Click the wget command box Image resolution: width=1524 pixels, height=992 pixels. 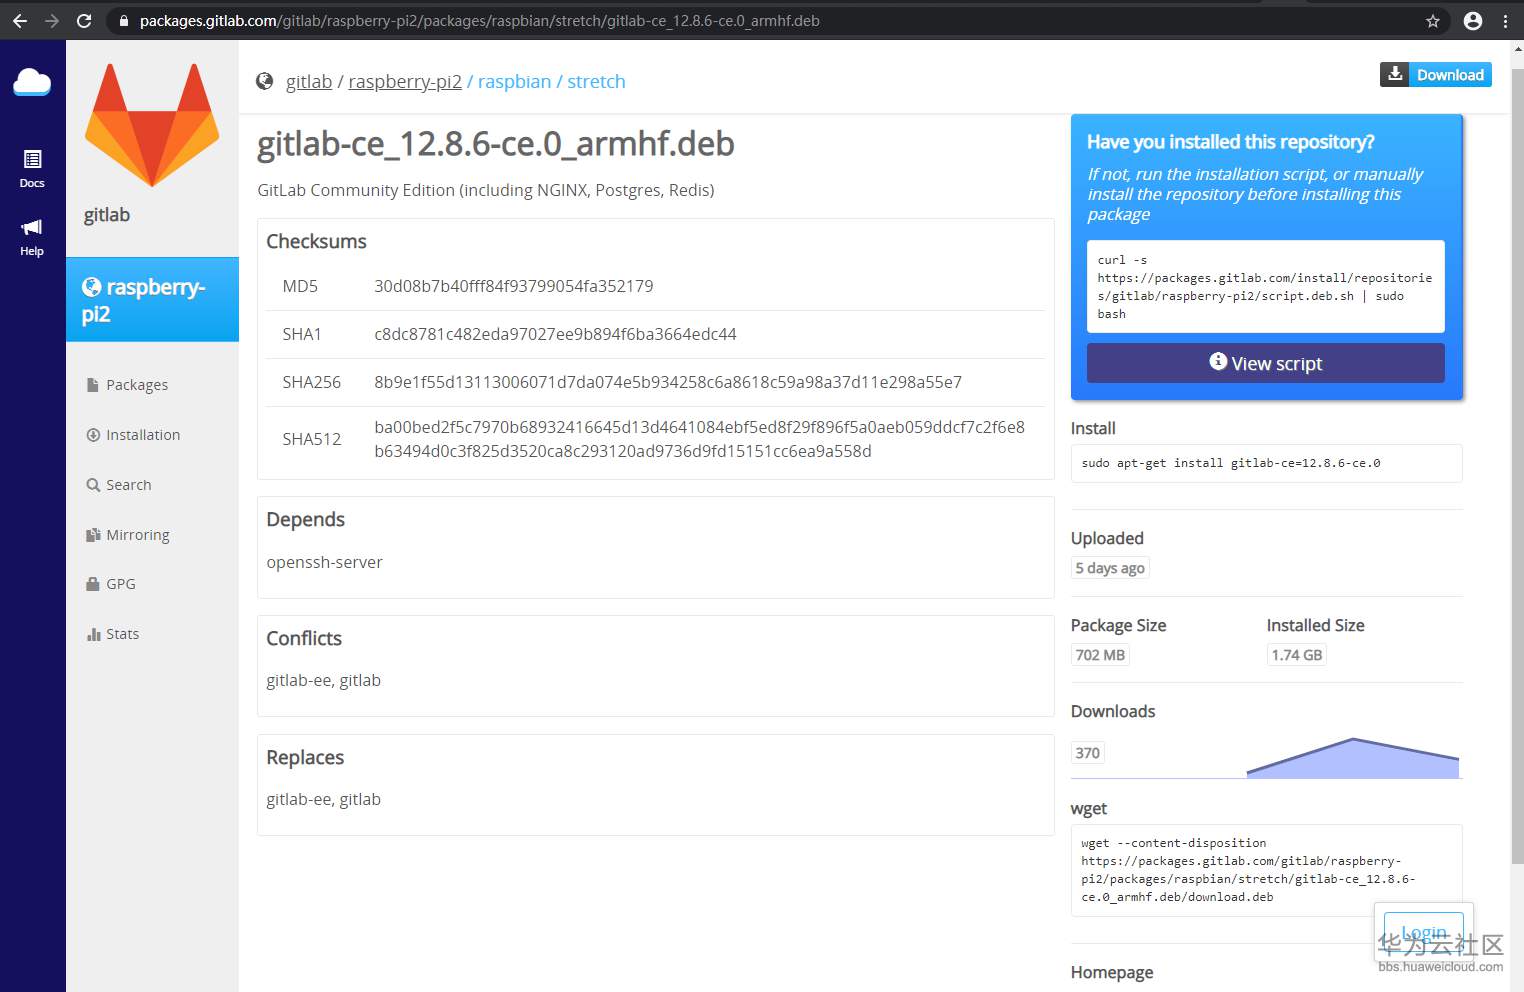(1266, 870)
